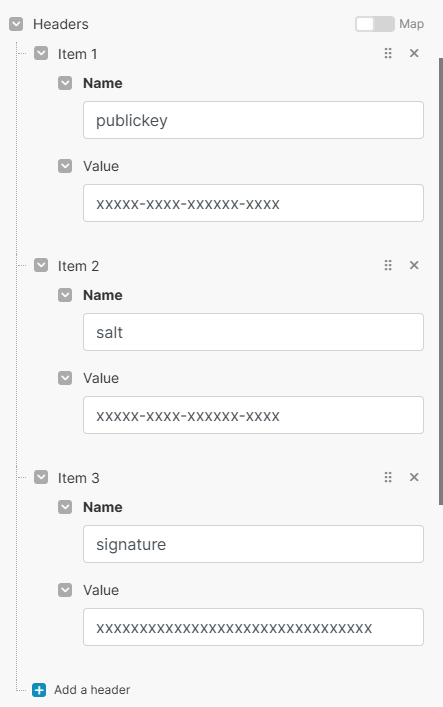Click the publickey name input field
The height and width of the screenshot is (707, 443).
[x=253, y=120]
